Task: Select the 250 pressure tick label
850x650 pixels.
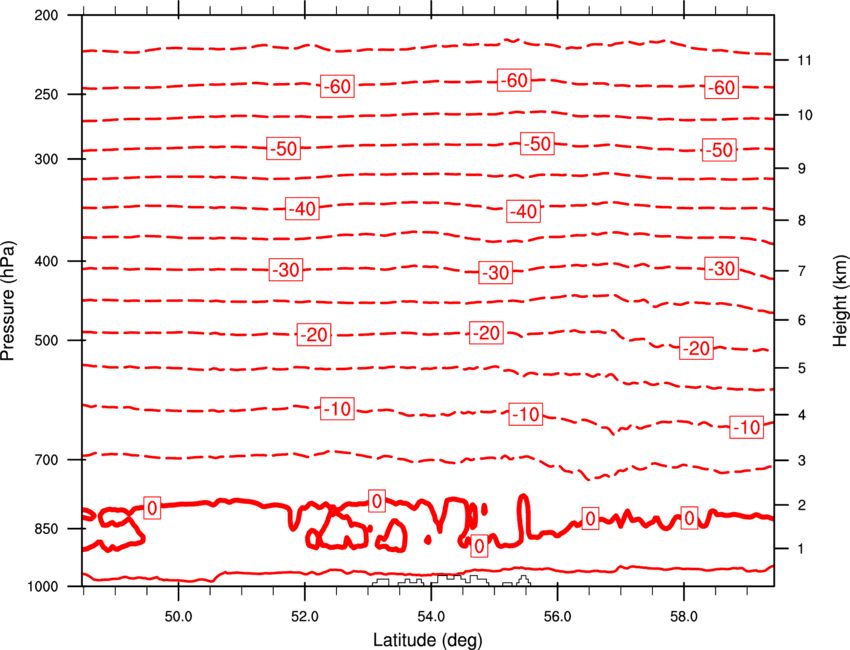Action: 46,94
